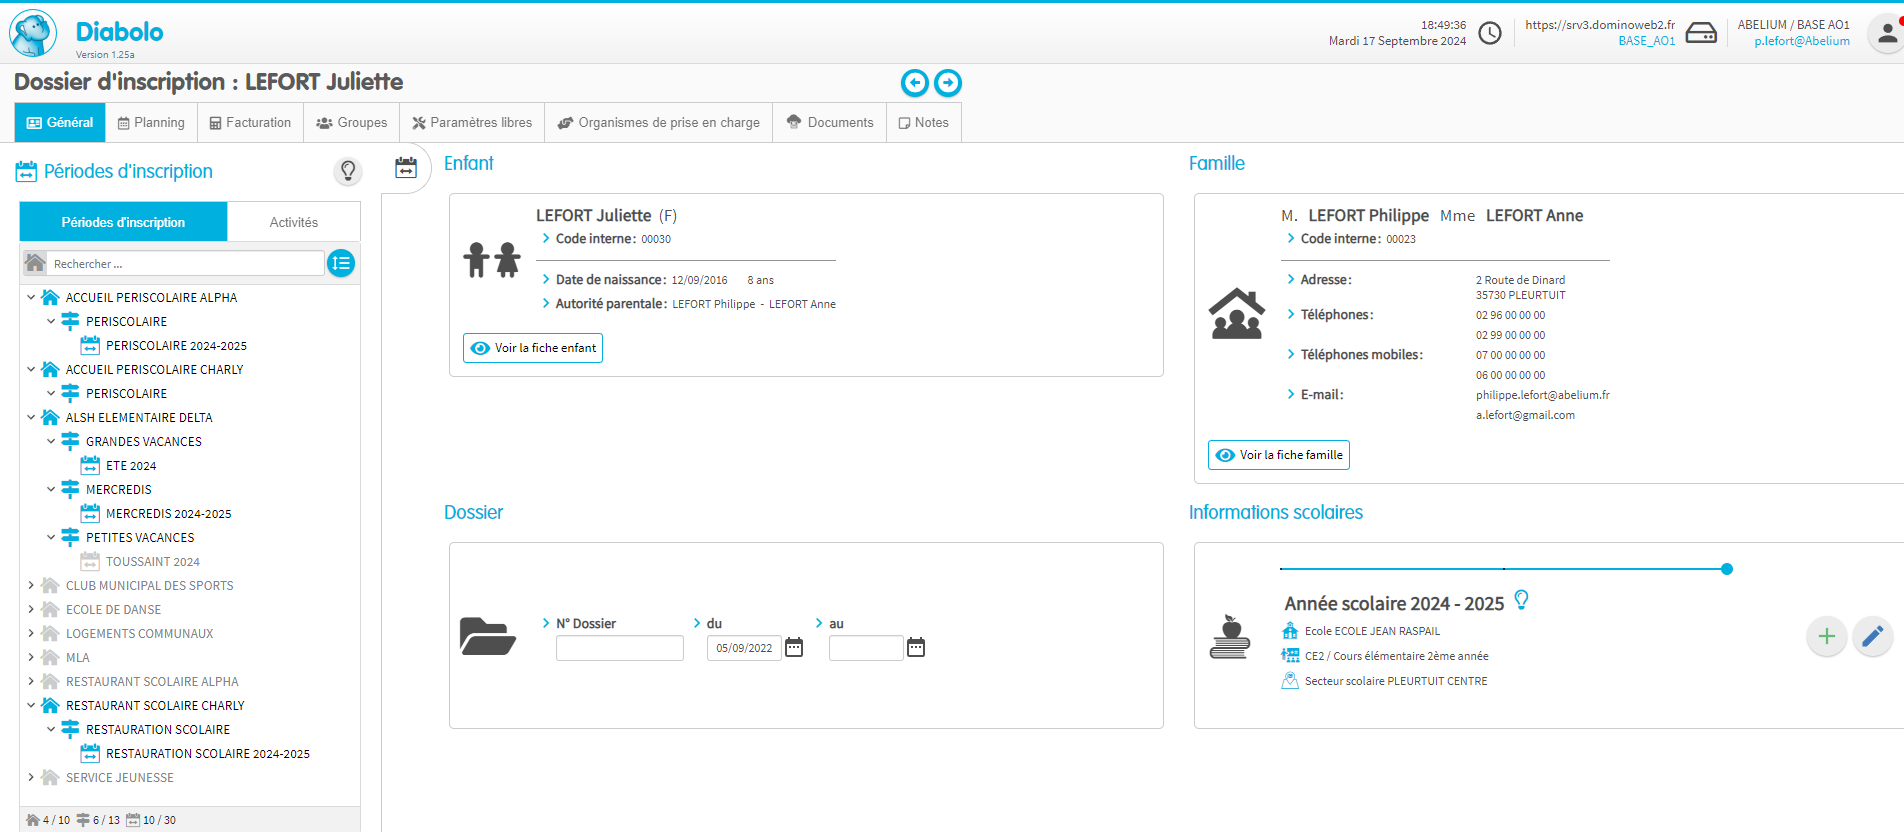Click the green plus icon in Informations scolaires
Screen dimensions: 1904x832
tap(1826, 636)
